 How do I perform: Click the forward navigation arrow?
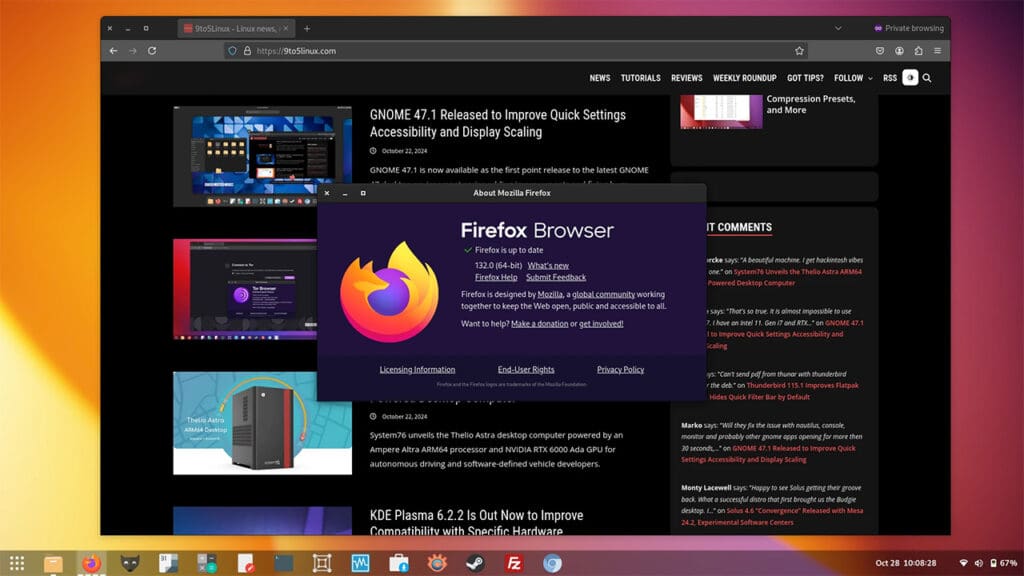pyautogui.click(x=133, y=50)
